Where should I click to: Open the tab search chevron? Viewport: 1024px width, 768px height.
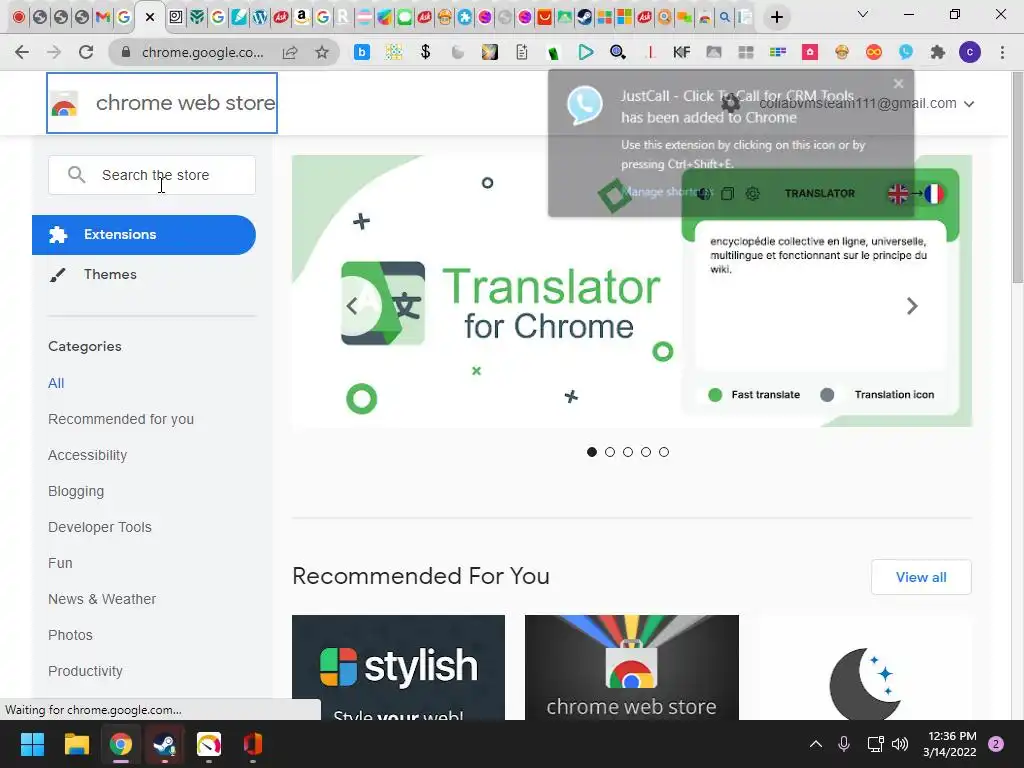point(863,14)
